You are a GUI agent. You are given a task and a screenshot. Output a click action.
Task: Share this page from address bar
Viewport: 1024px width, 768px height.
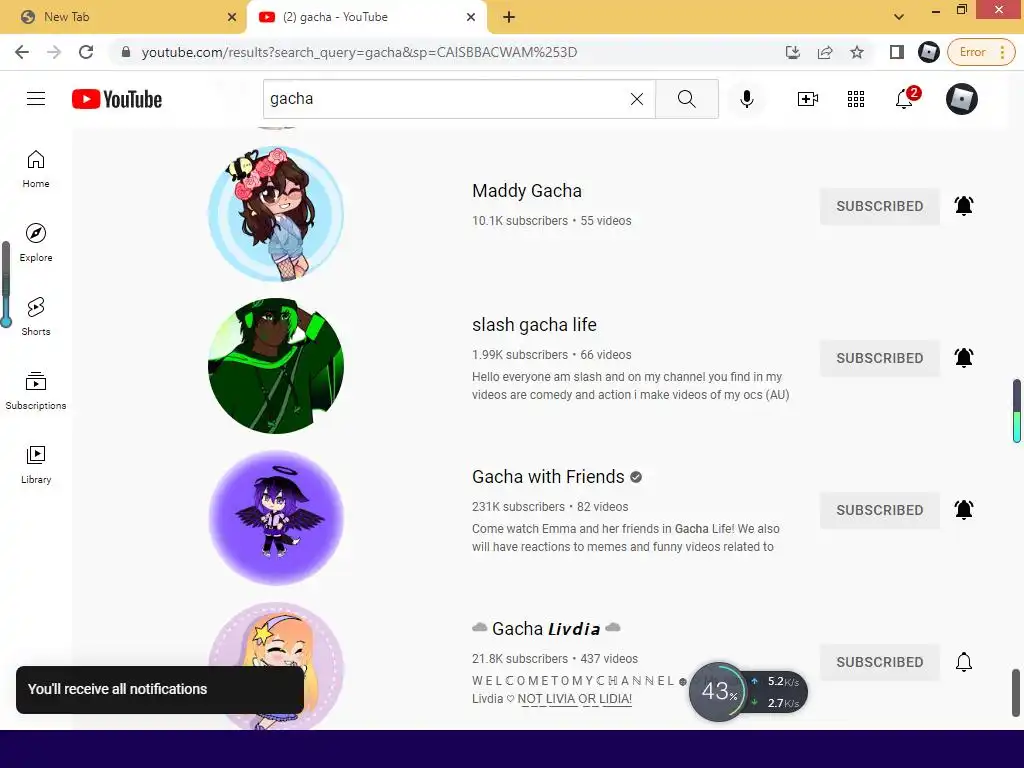[x=825, y=52]
